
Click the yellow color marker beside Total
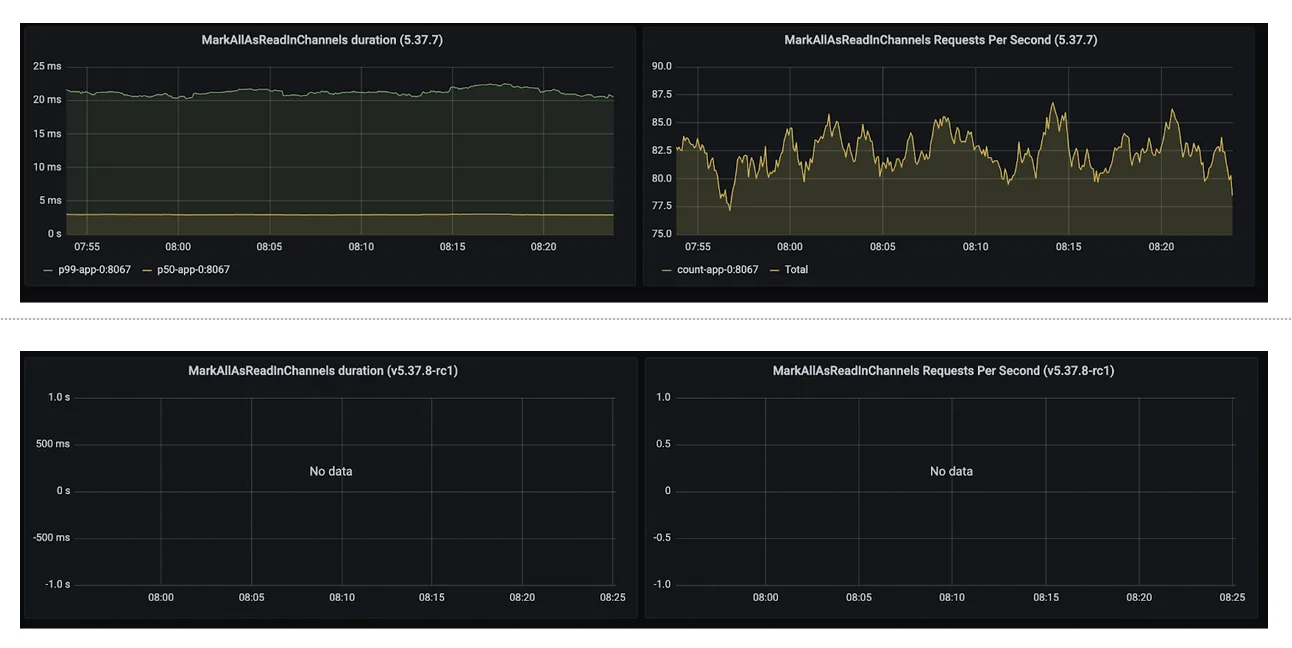coord(774,270)
